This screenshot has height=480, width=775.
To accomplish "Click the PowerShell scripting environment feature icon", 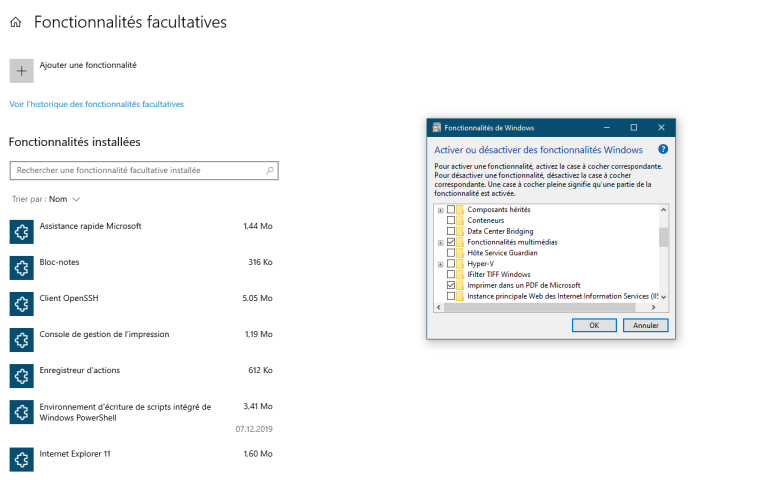I will 21,412.
